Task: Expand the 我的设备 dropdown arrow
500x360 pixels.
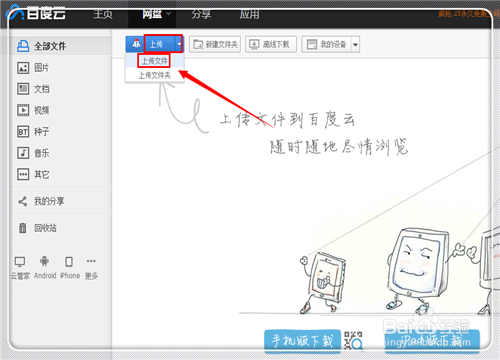Action: (x=355, y=44)
